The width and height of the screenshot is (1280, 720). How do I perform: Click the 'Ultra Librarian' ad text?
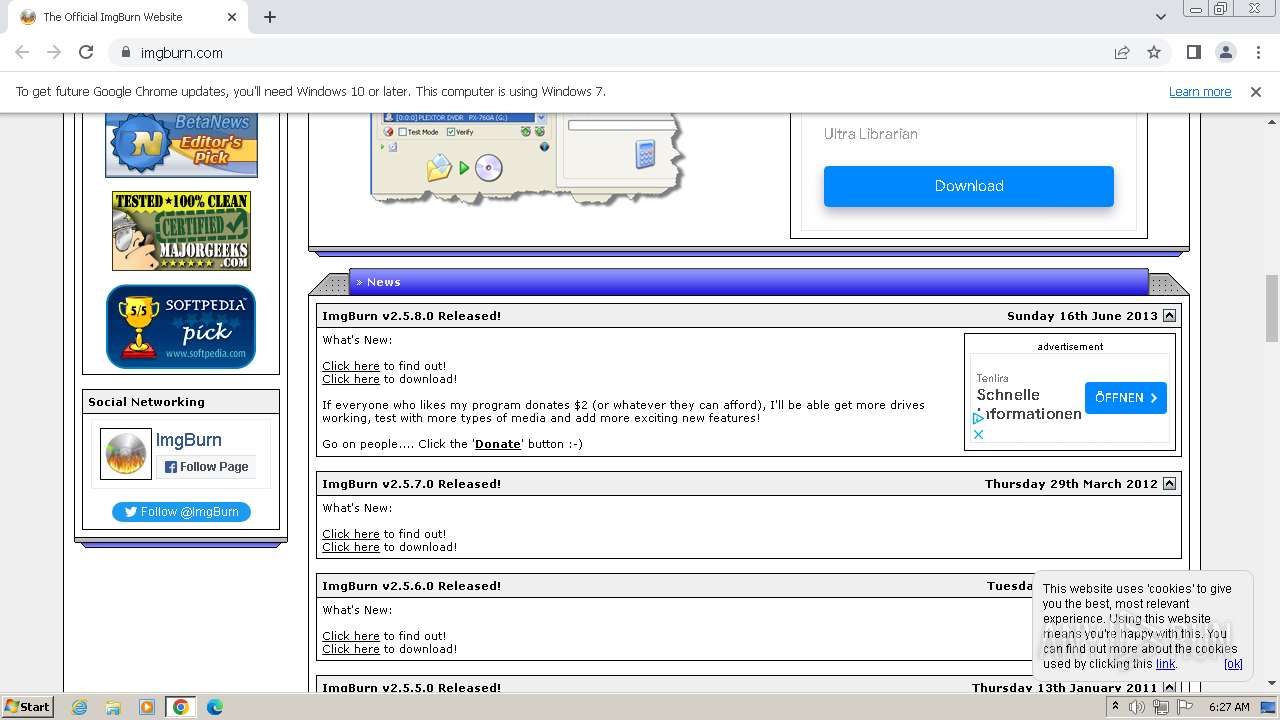[870, 134]
